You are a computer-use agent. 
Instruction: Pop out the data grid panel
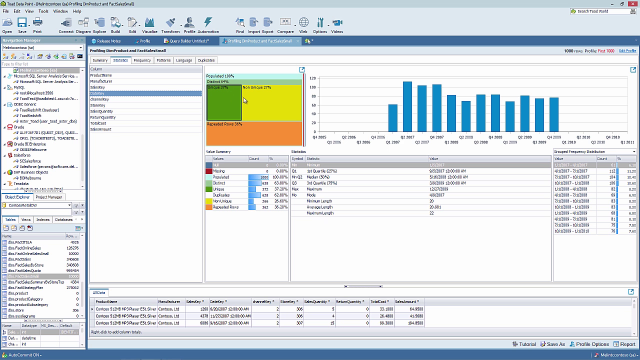pos(631,292)
